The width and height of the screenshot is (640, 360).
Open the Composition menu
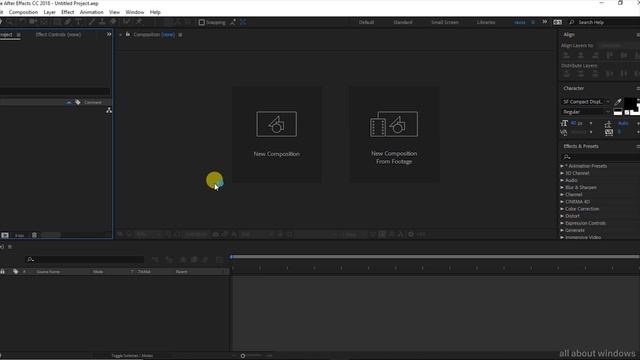[x=23, y=12]
